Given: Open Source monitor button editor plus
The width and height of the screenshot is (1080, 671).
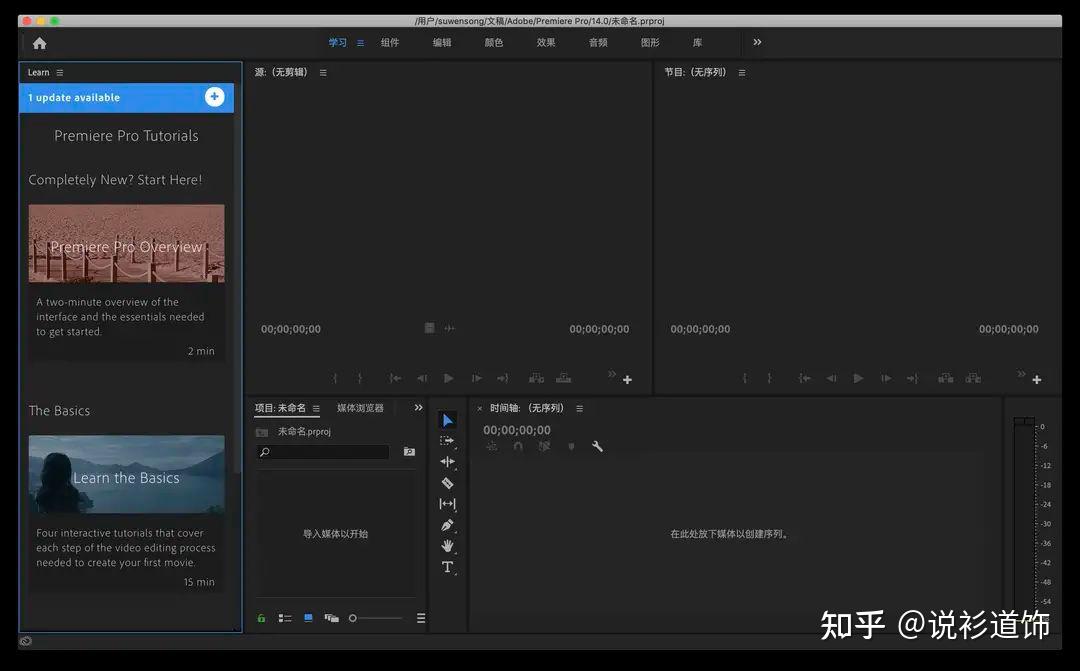Looking at the screenshot, I should pos(627,380).
